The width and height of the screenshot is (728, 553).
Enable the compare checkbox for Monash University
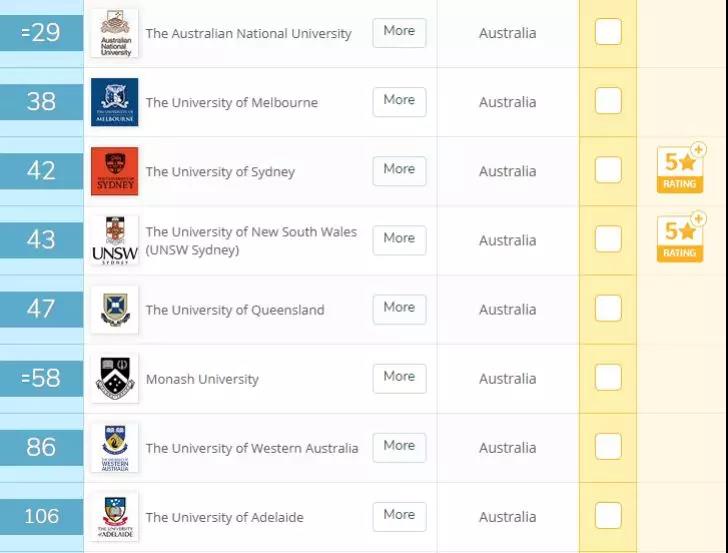(608, 377)
